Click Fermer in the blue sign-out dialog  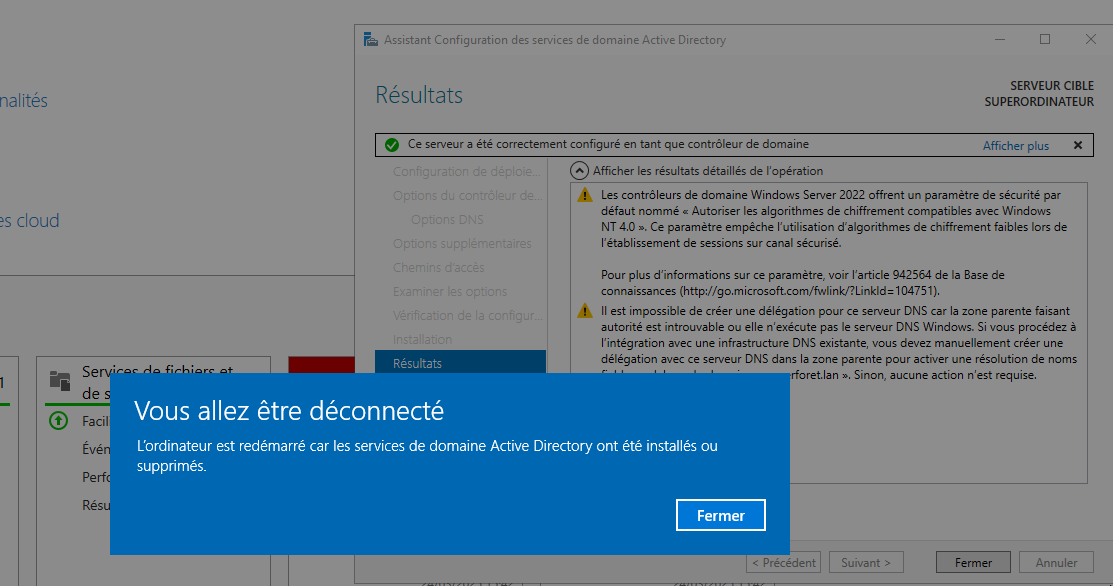point(720,515)
